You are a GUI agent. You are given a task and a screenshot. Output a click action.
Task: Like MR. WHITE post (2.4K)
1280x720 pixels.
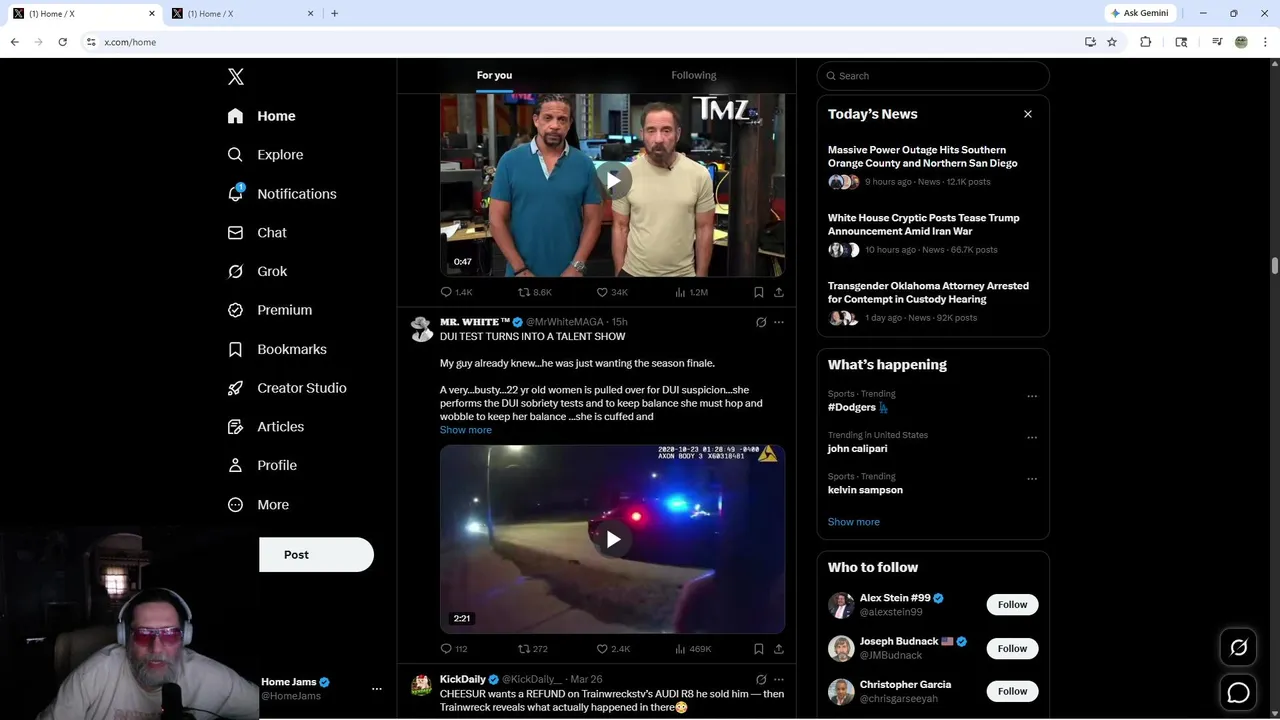pyautogui.click(x=613, y=649)
